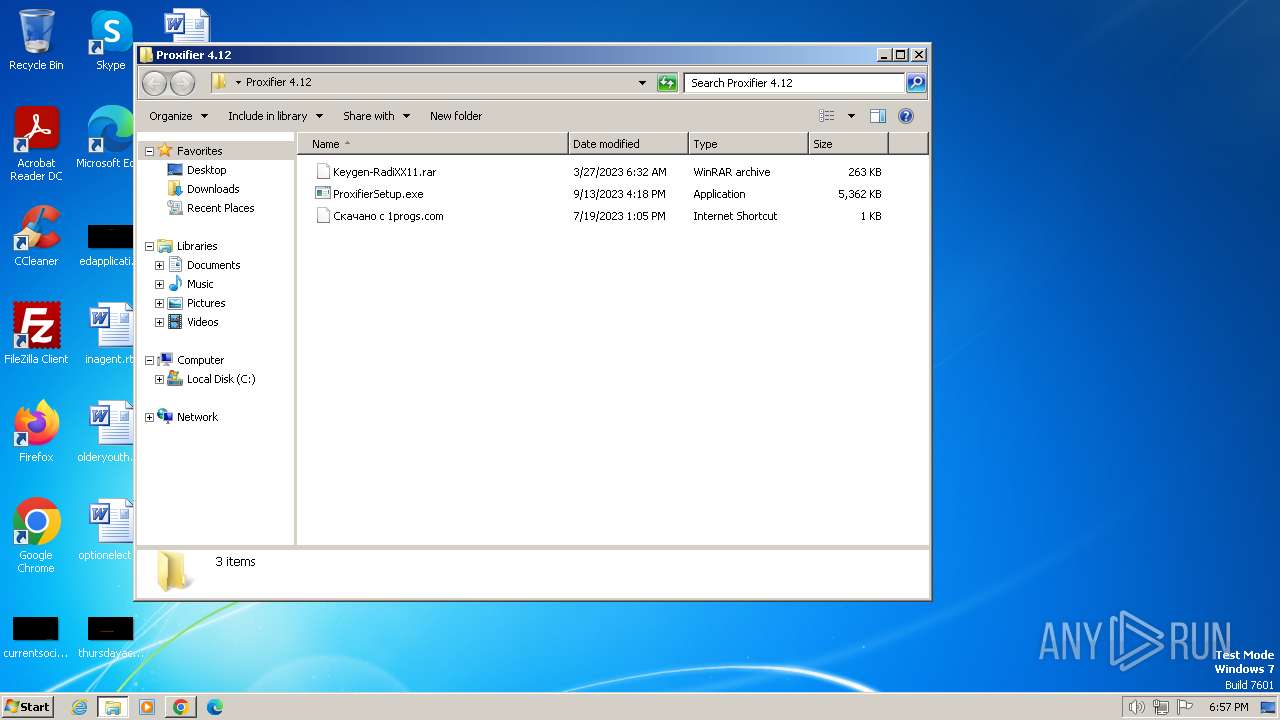1280x720 pixels.
Task: Click the '9/13/2023 4:18 PM' date cell
Action: [619, 194]
